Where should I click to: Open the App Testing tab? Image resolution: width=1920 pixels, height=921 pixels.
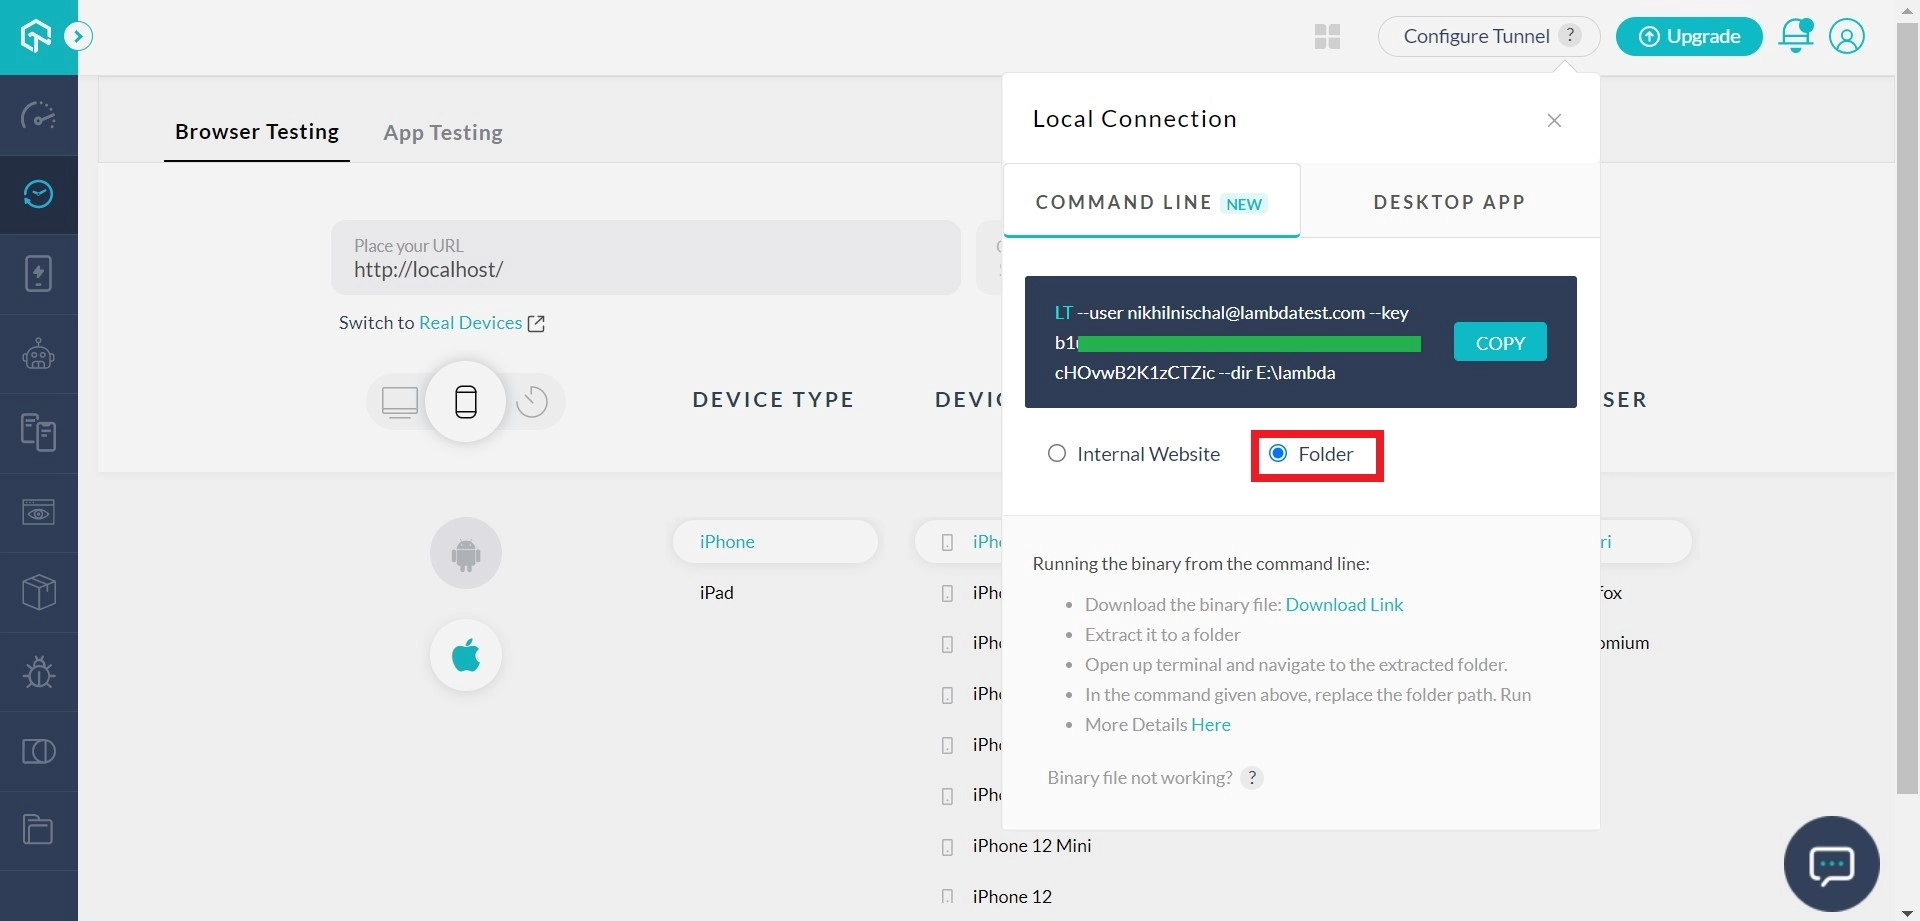click(x=443, y=132)
